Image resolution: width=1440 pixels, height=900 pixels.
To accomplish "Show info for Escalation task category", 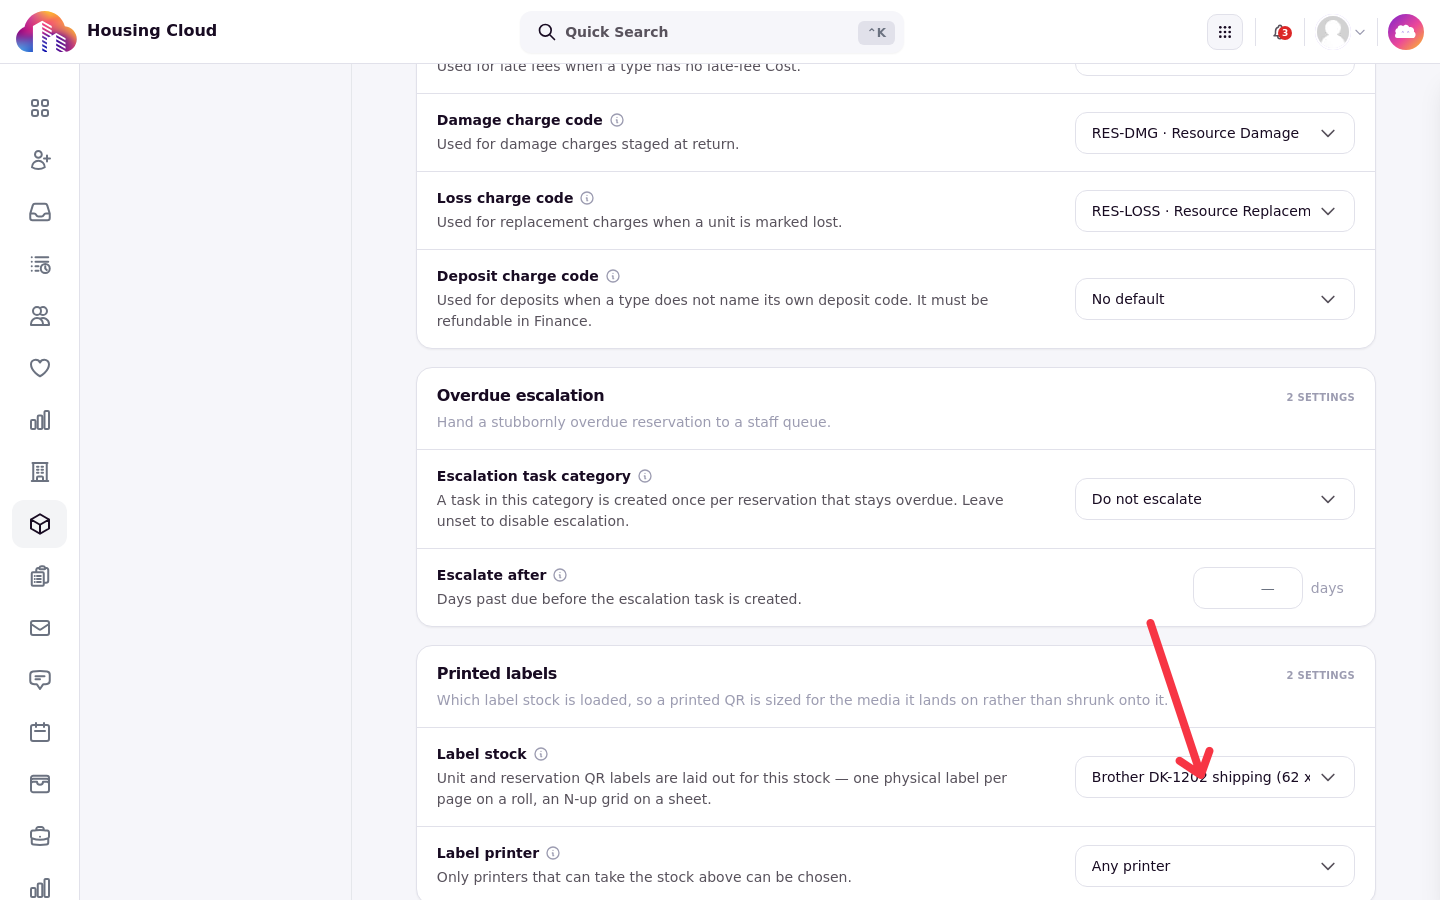I will 645,476.
